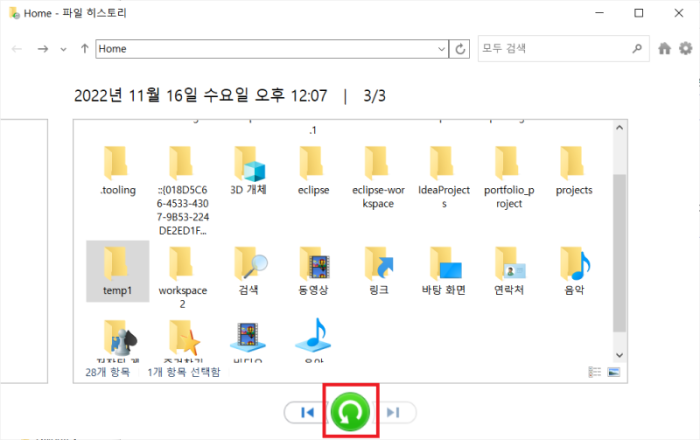Click the green restore button
This screenshot has width=700, height=440.
tap(350, 411)
